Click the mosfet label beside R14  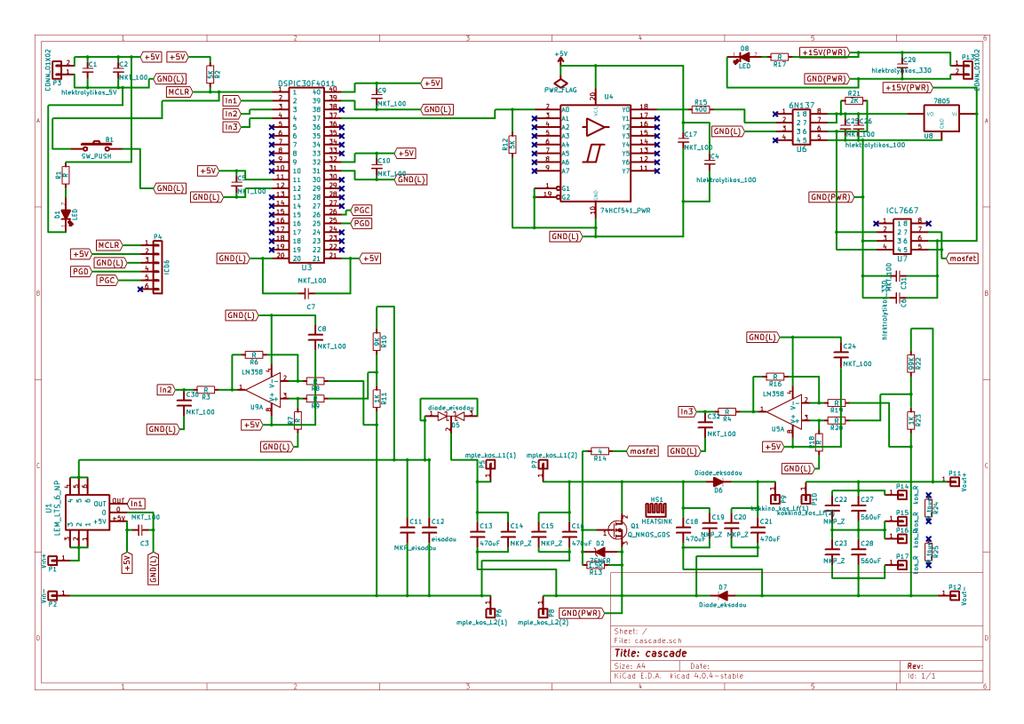(x=643, y=451)
